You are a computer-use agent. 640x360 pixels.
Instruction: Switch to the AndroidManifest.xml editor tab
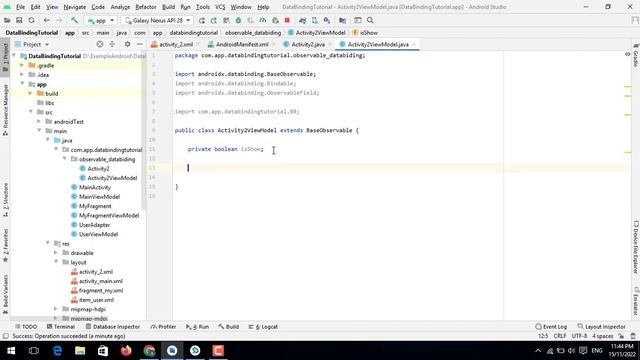tap(242, 44)
